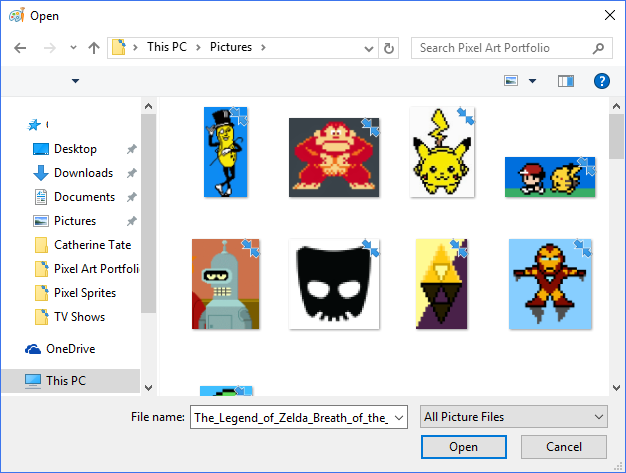Open the address bar history dropdown
626x473 pixels.
(369, 49)
